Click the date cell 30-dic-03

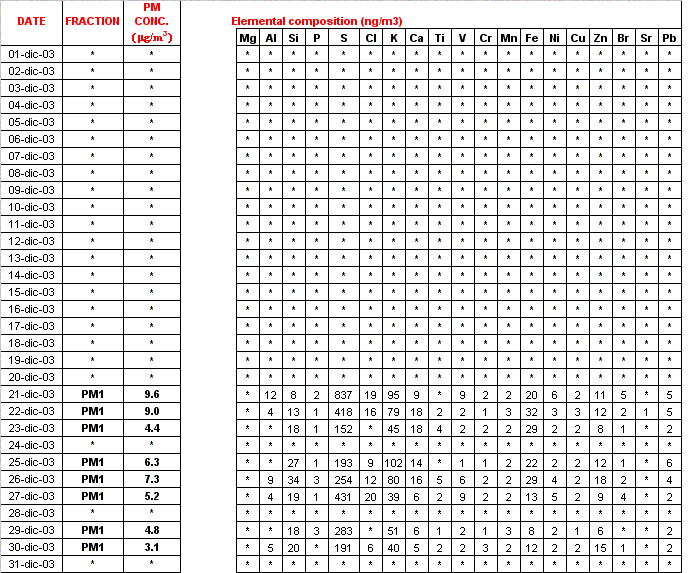pyautogui.click(x=32, y=547)
